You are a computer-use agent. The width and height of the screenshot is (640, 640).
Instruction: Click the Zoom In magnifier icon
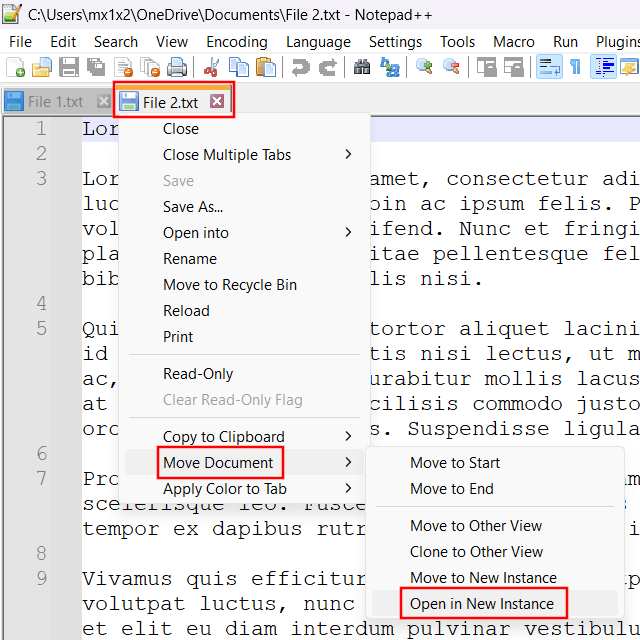coord(424,67)
